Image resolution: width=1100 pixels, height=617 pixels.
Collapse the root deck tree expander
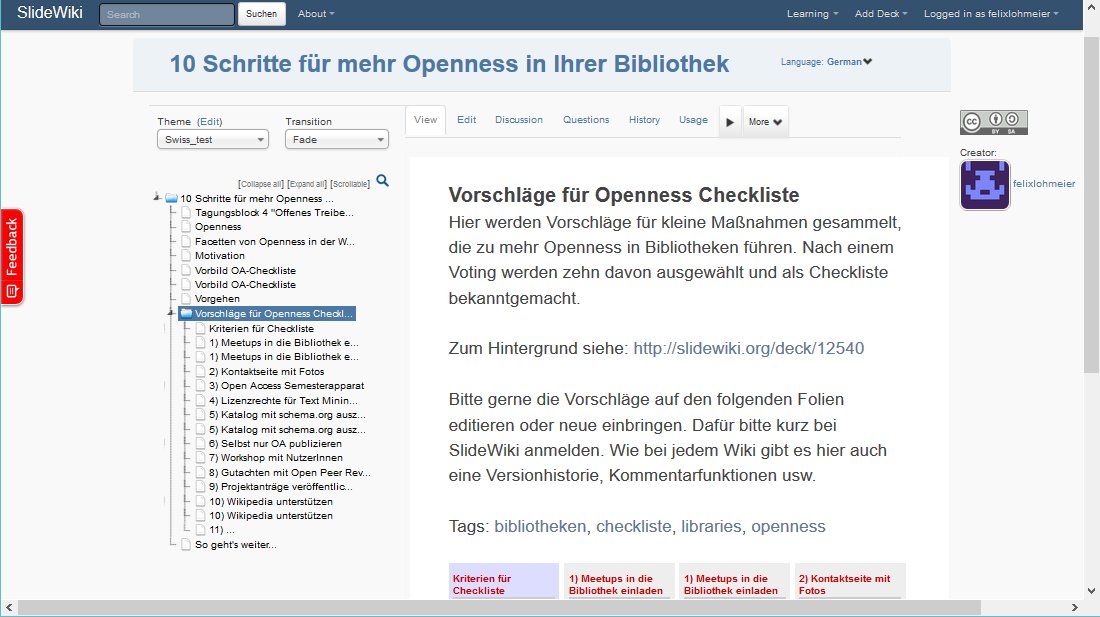(157, 198)
